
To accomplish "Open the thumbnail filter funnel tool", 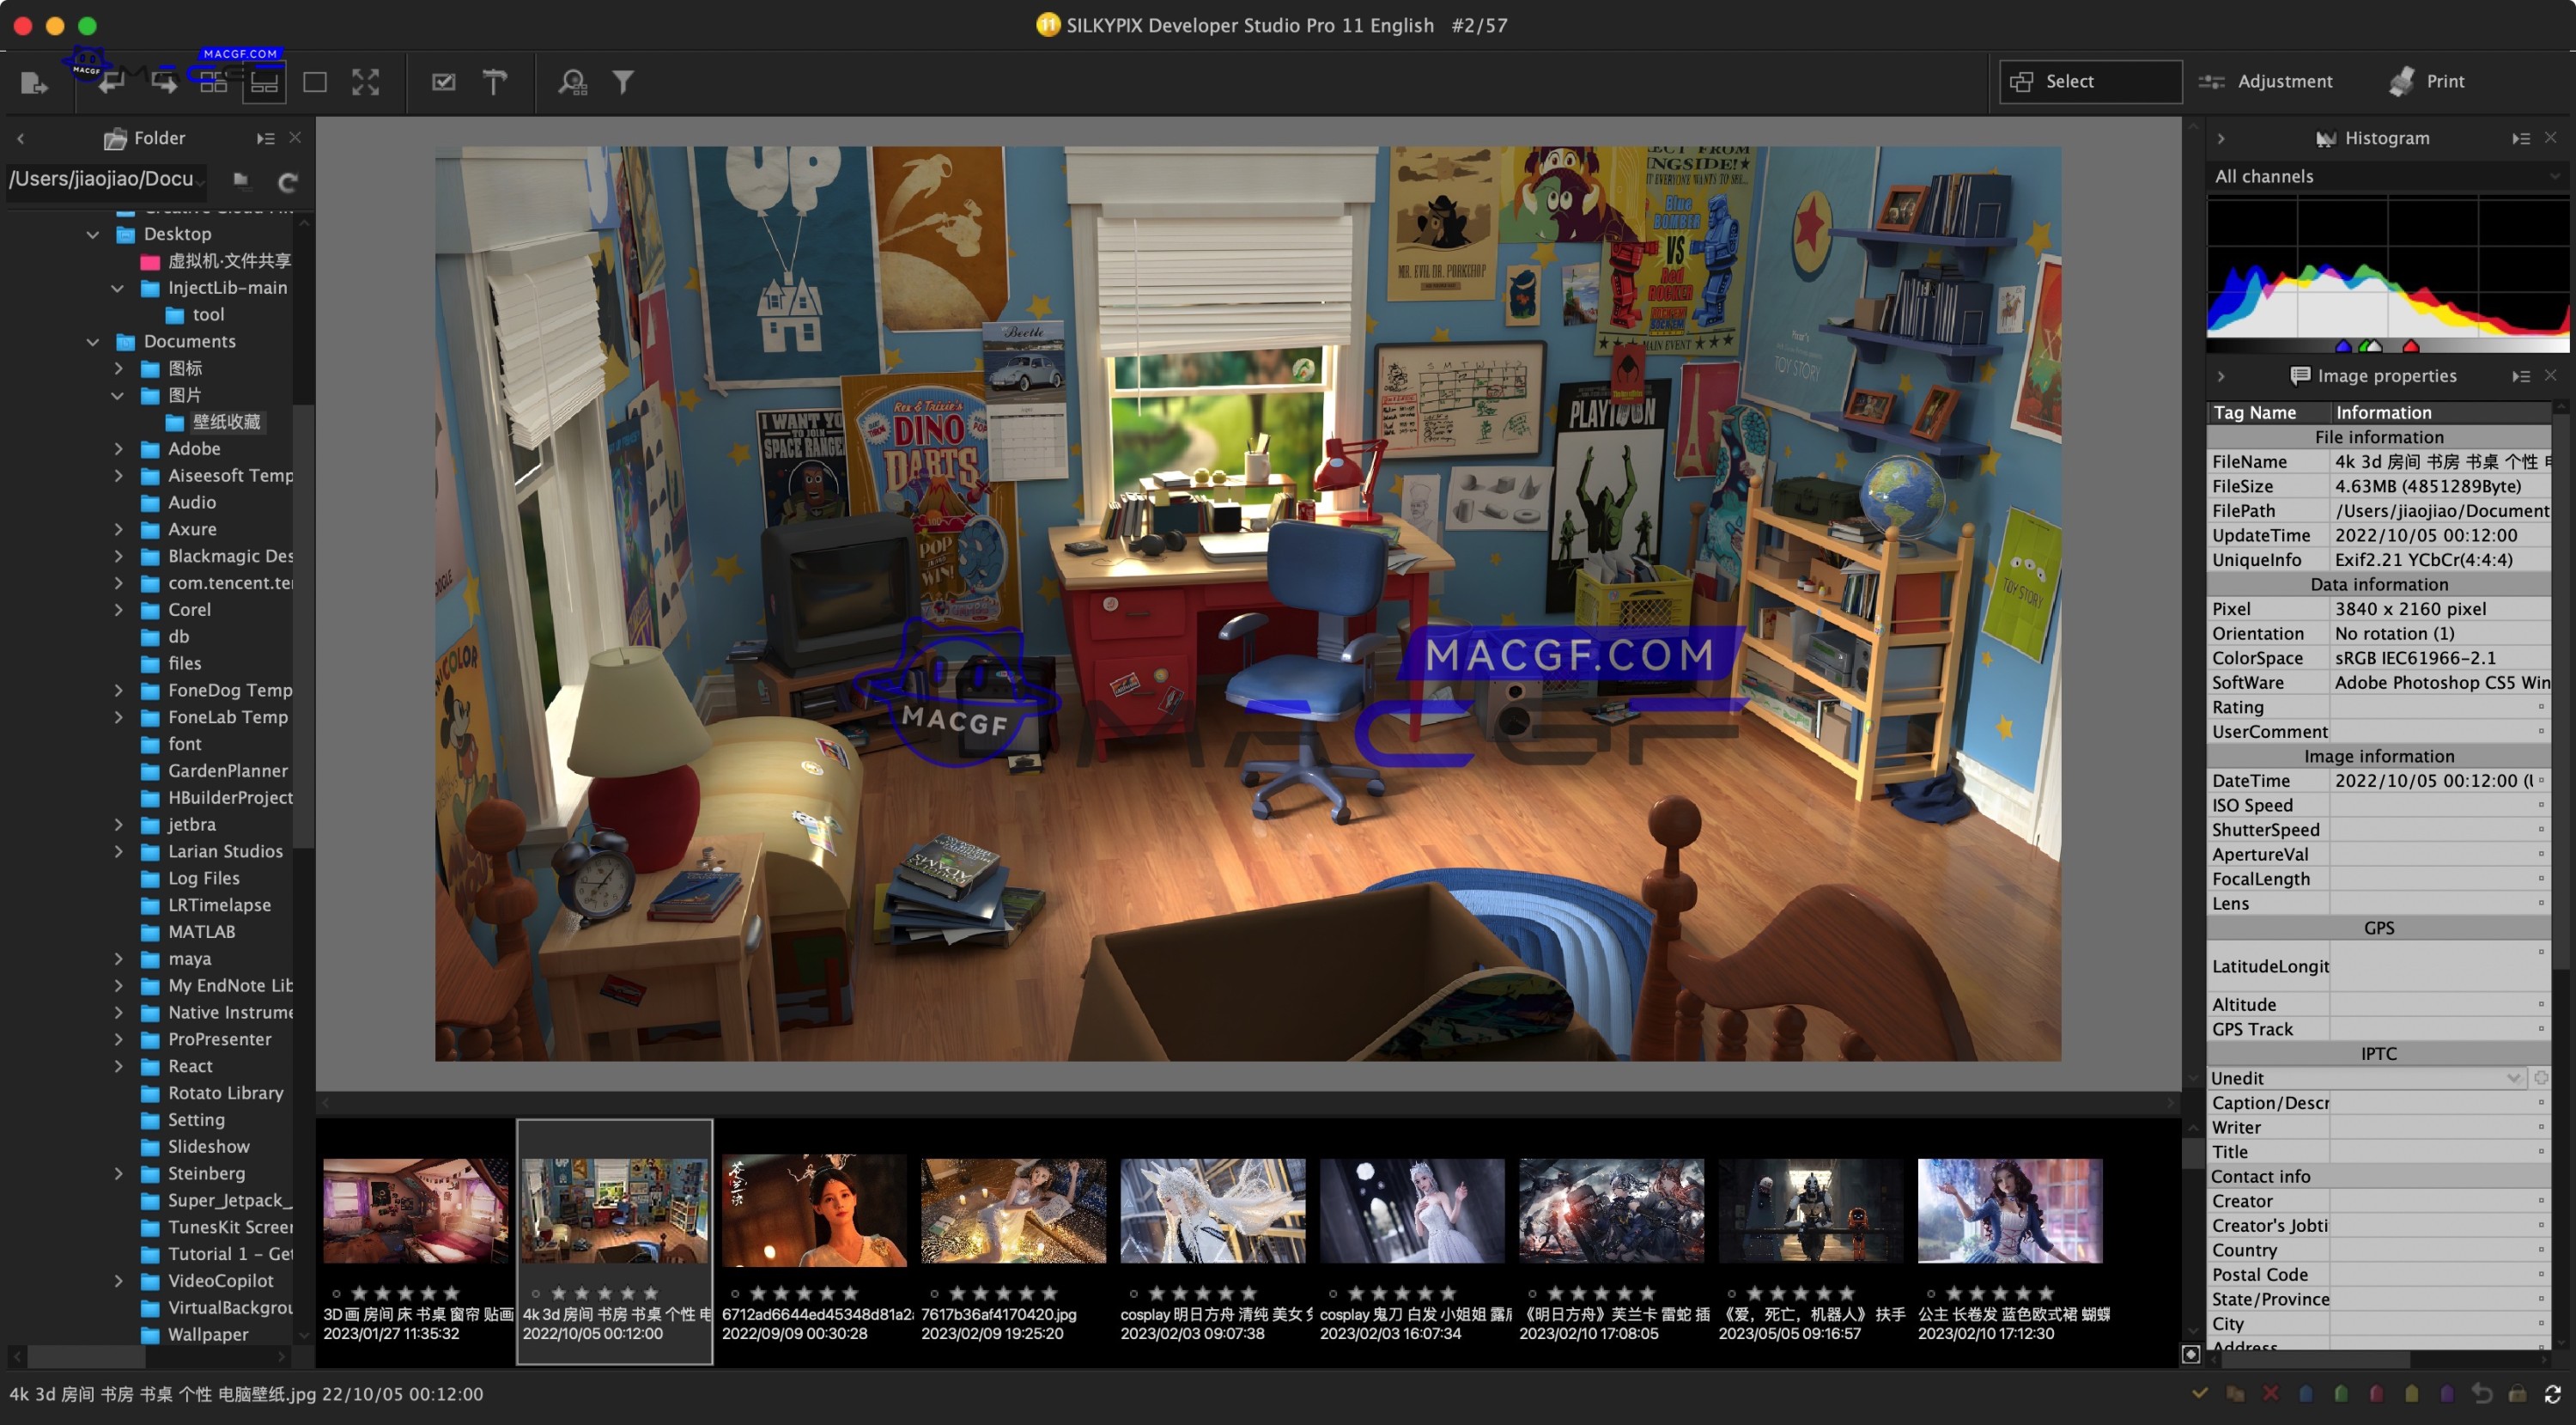I will pos(623,82).
